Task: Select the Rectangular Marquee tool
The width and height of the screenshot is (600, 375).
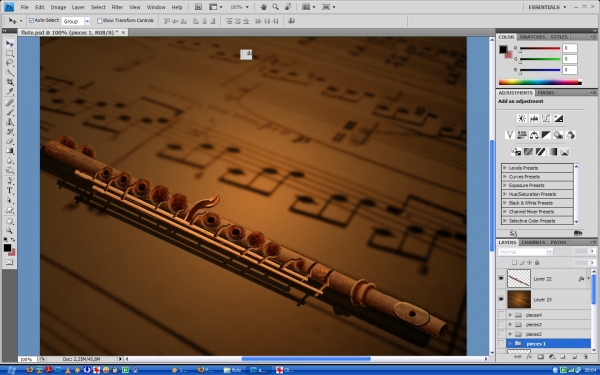Action: tap(10, 53)
